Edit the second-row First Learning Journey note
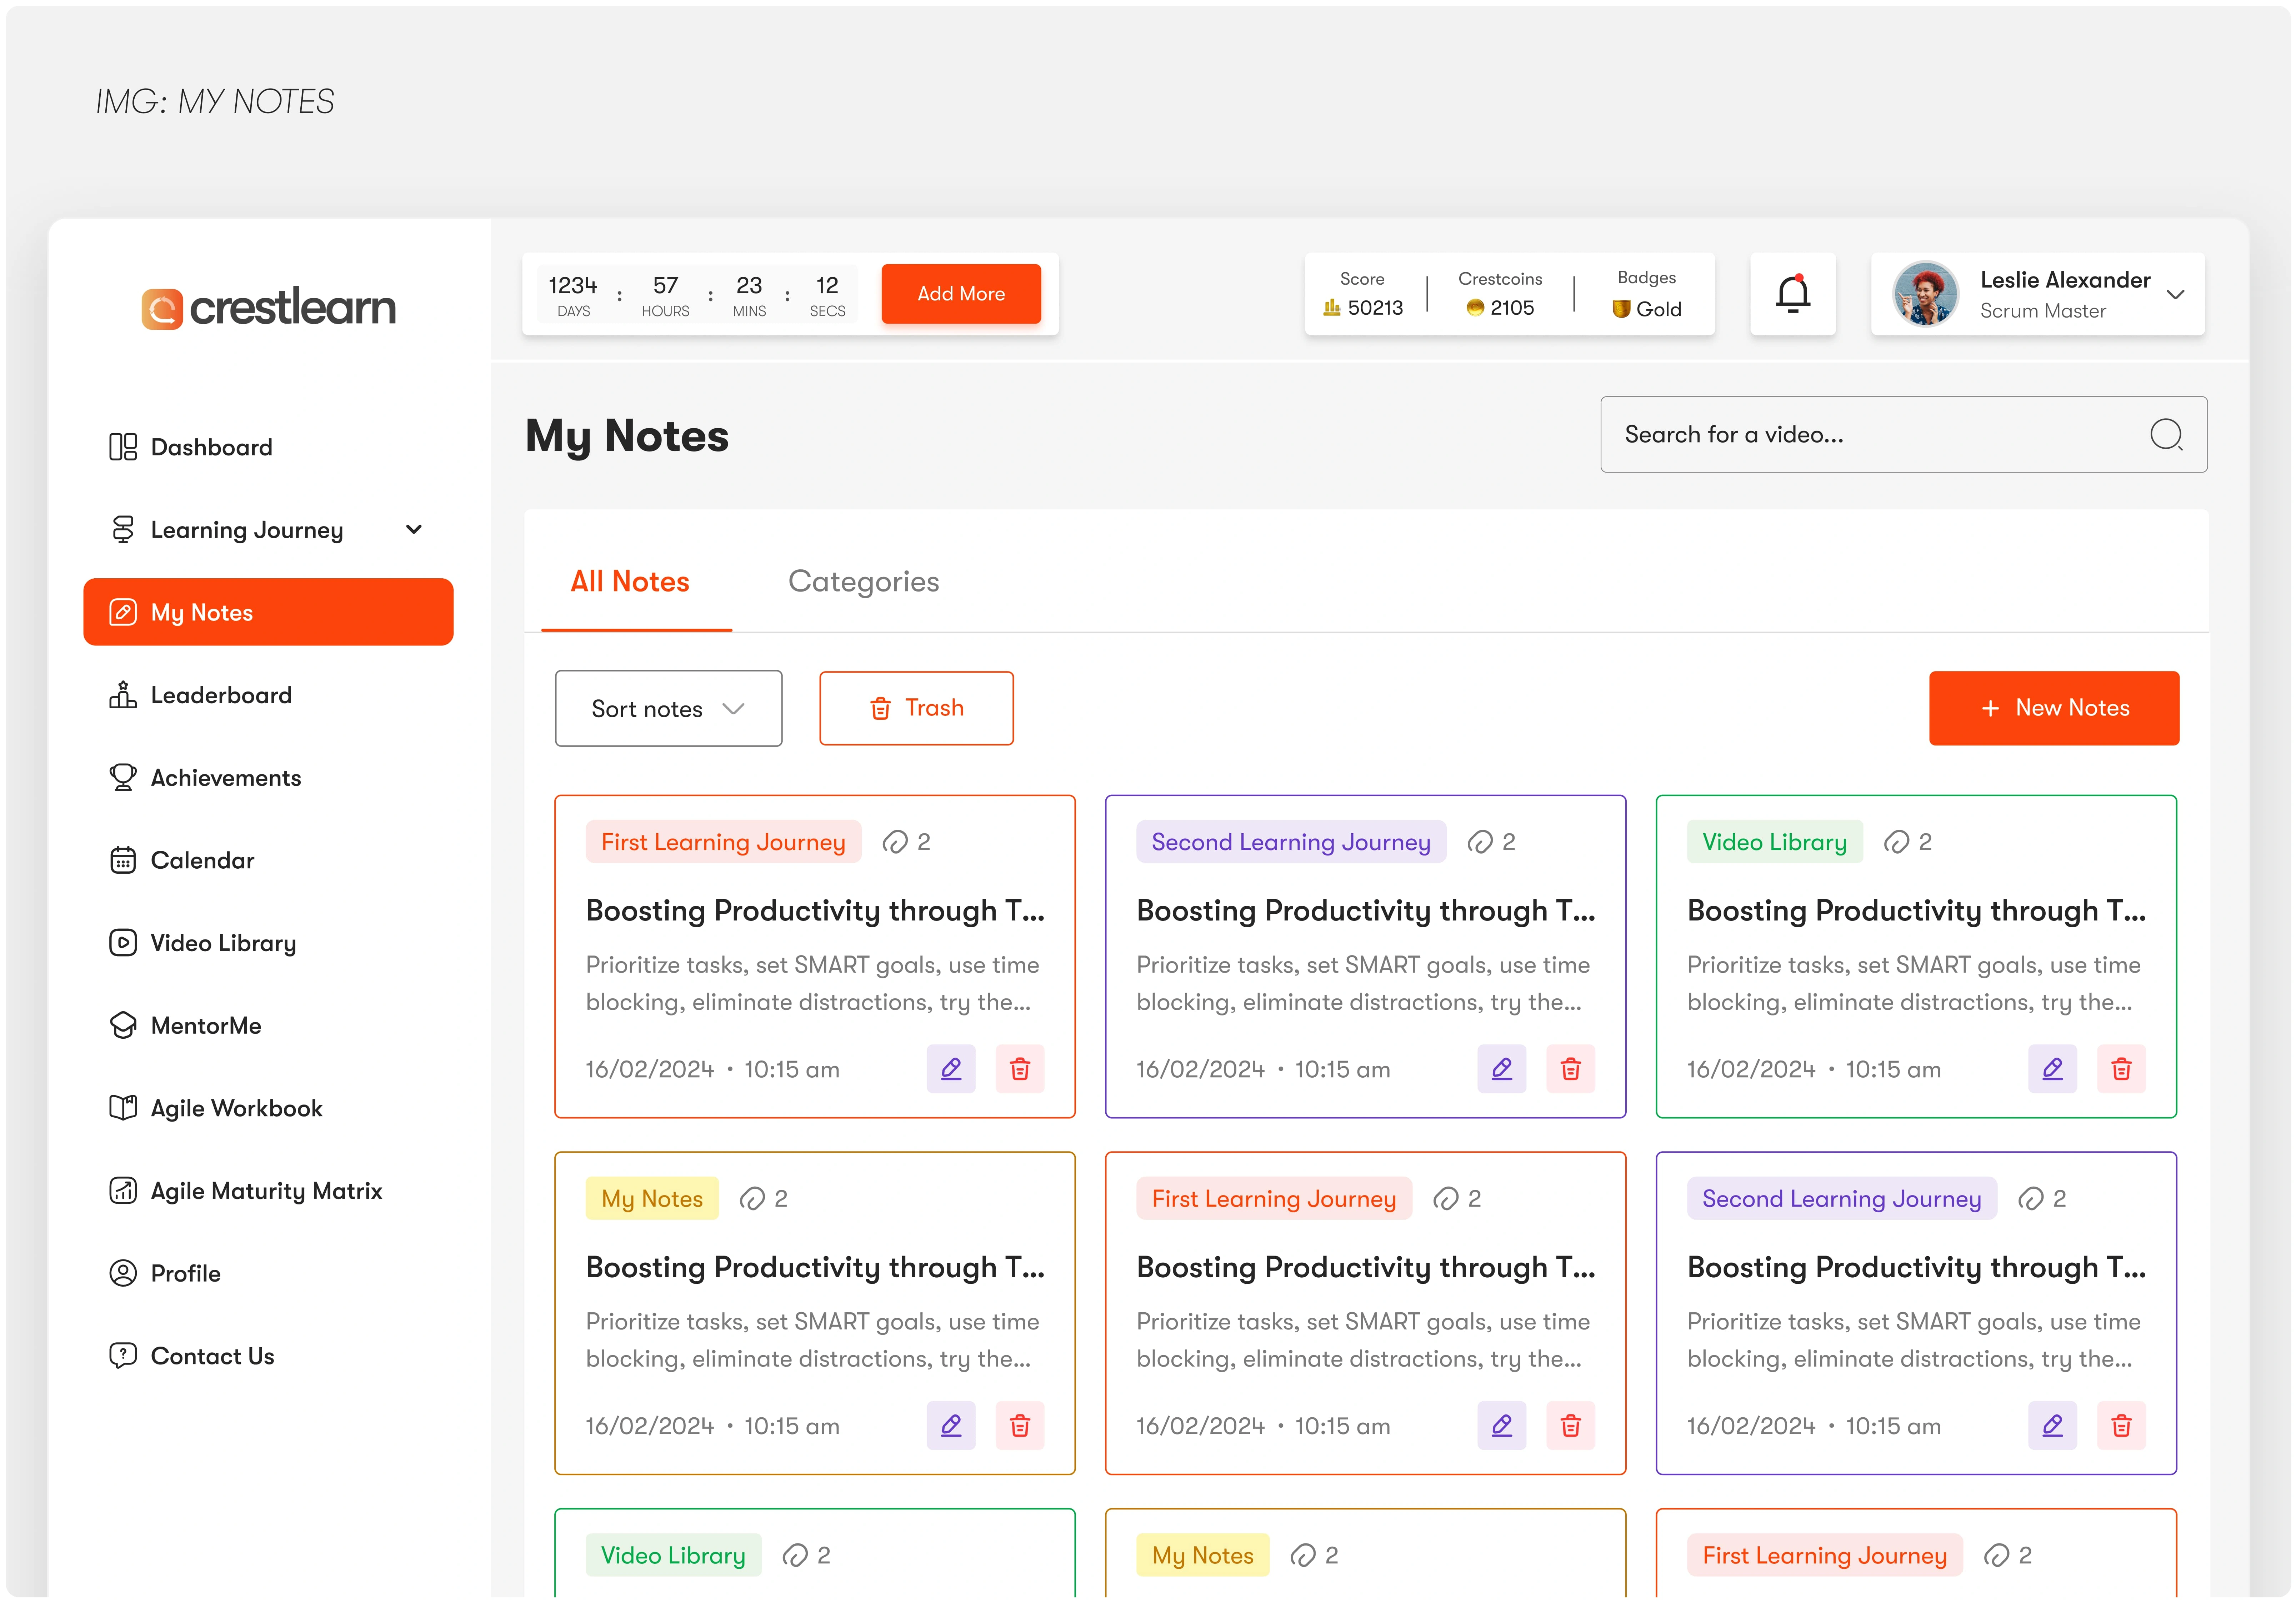This screenshot has height=1602, width=2296. point(1502,1426)
